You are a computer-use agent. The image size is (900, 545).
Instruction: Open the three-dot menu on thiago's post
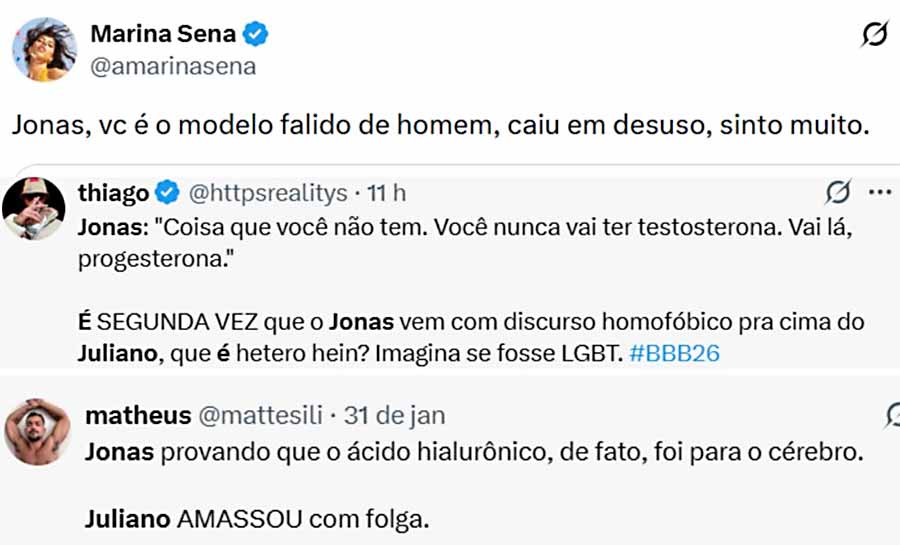coord(880,192)
